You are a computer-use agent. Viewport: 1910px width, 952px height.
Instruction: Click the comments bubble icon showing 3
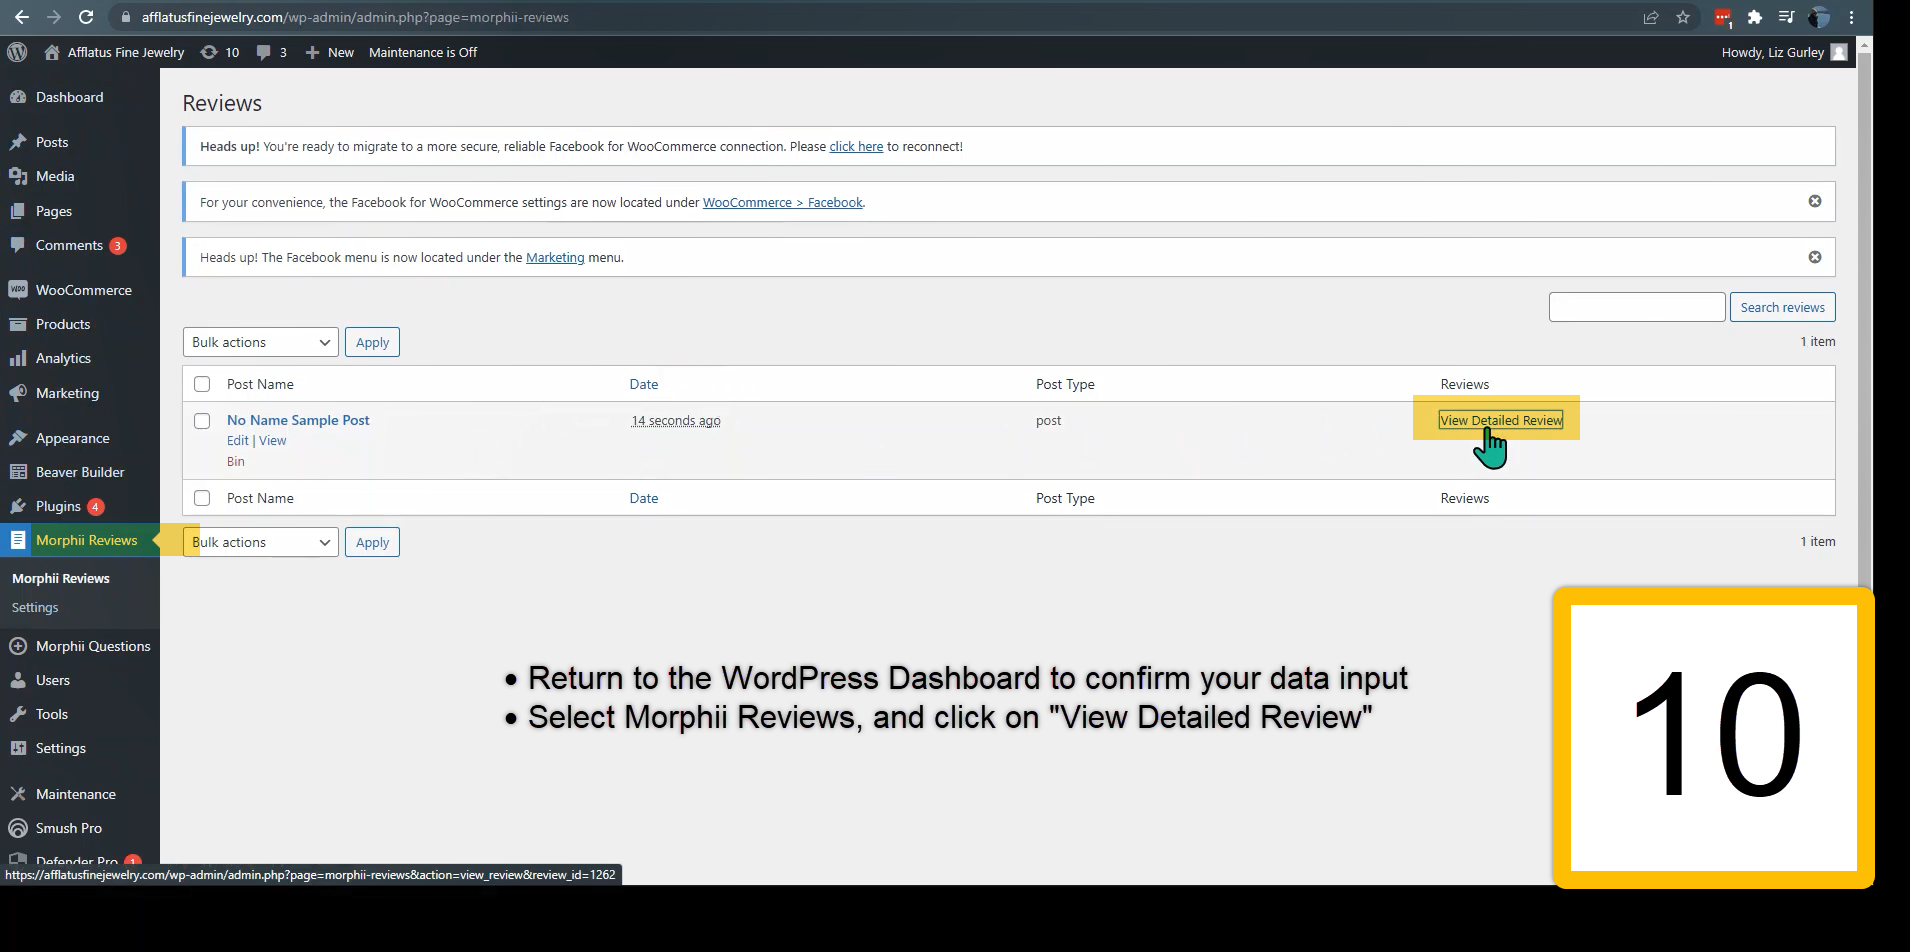tap(263, 52)
